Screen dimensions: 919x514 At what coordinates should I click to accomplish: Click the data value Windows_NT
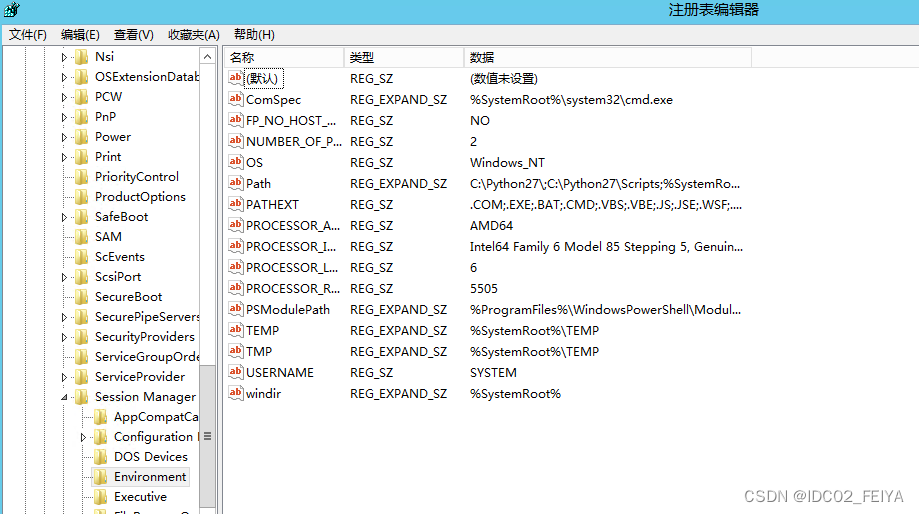[507, 162]
